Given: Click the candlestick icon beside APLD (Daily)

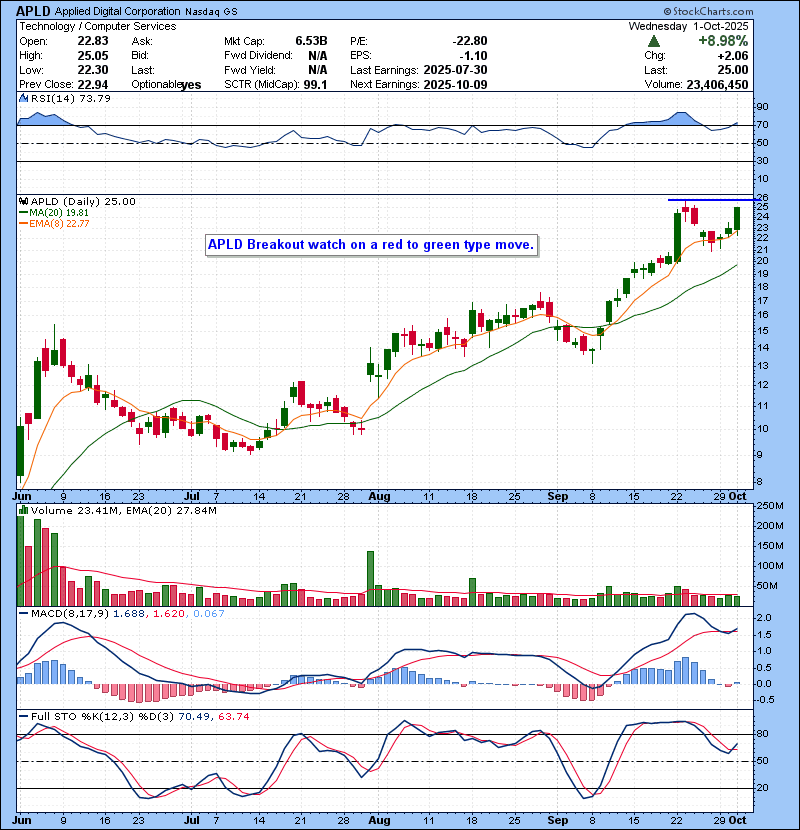Looking at the screenshot, I should point(23,201).
